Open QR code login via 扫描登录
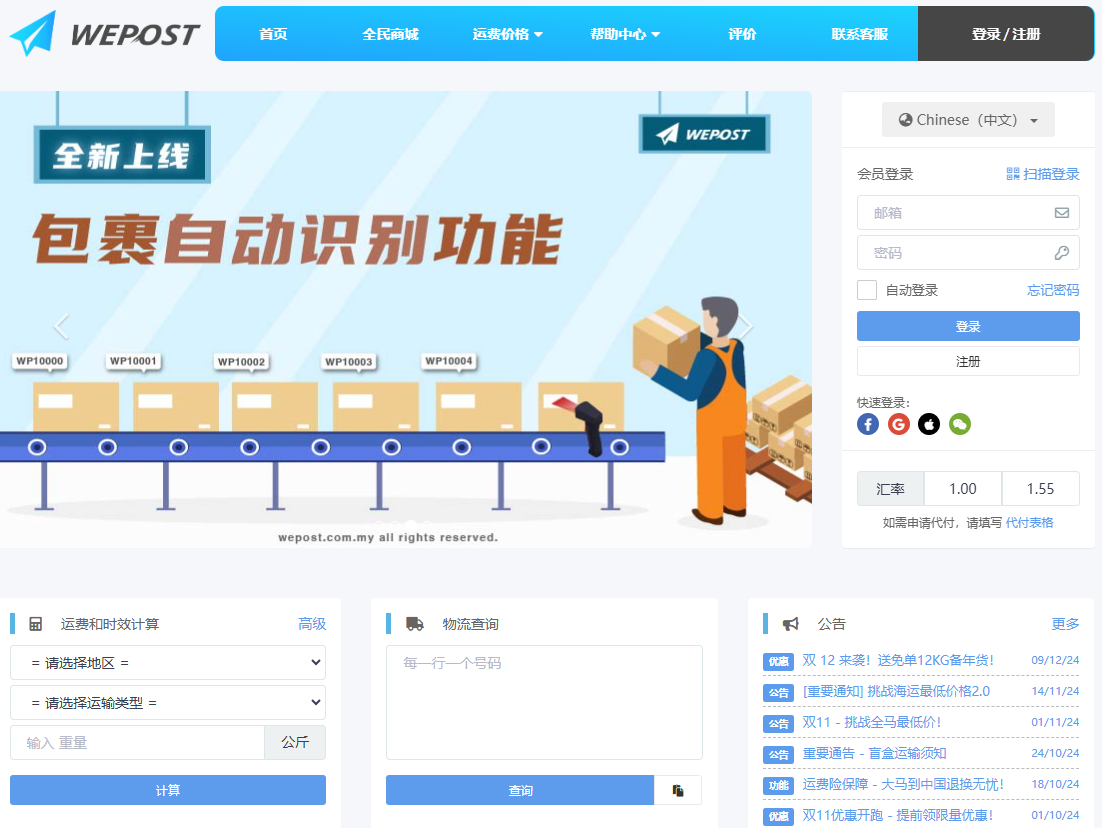Screen dimensions: 1102x828 (1043, 174)
